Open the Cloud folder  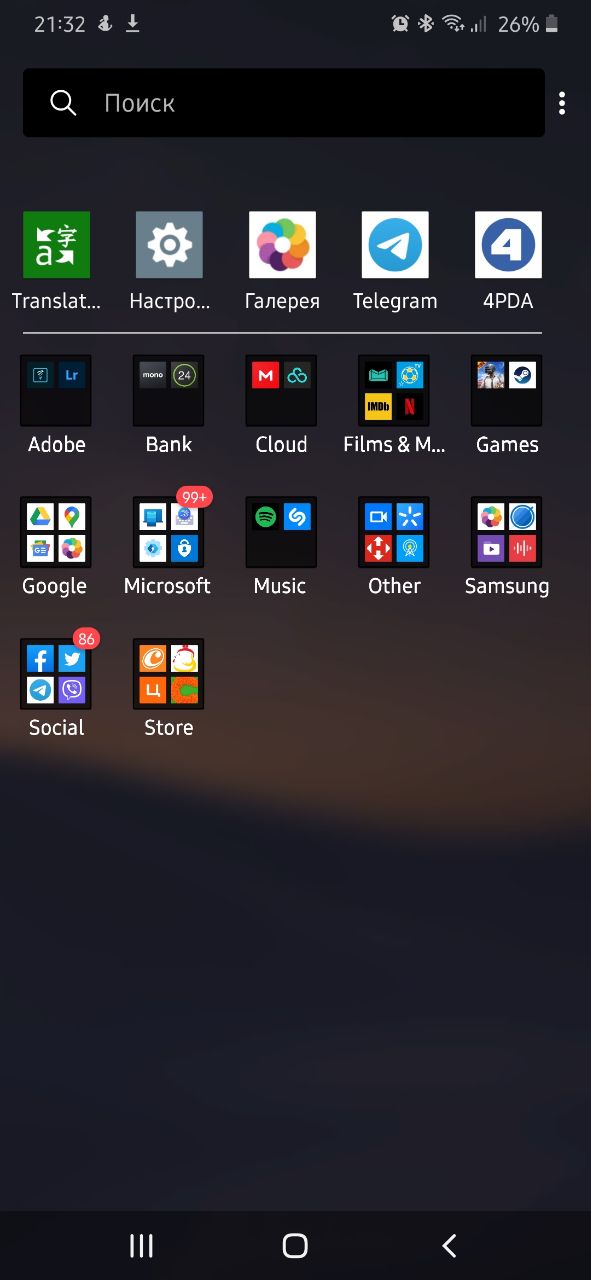click(282, 390)
